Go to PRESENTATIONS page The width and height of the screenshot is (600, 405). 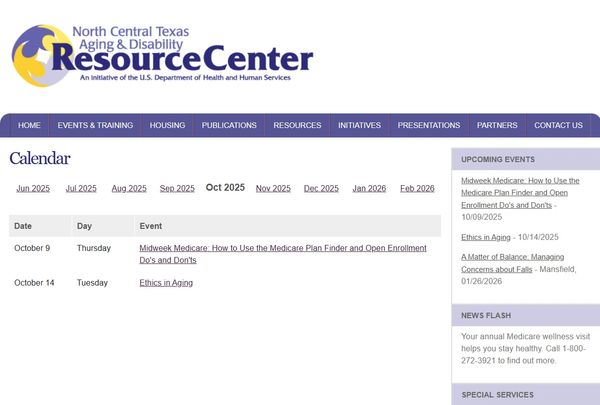429,125
